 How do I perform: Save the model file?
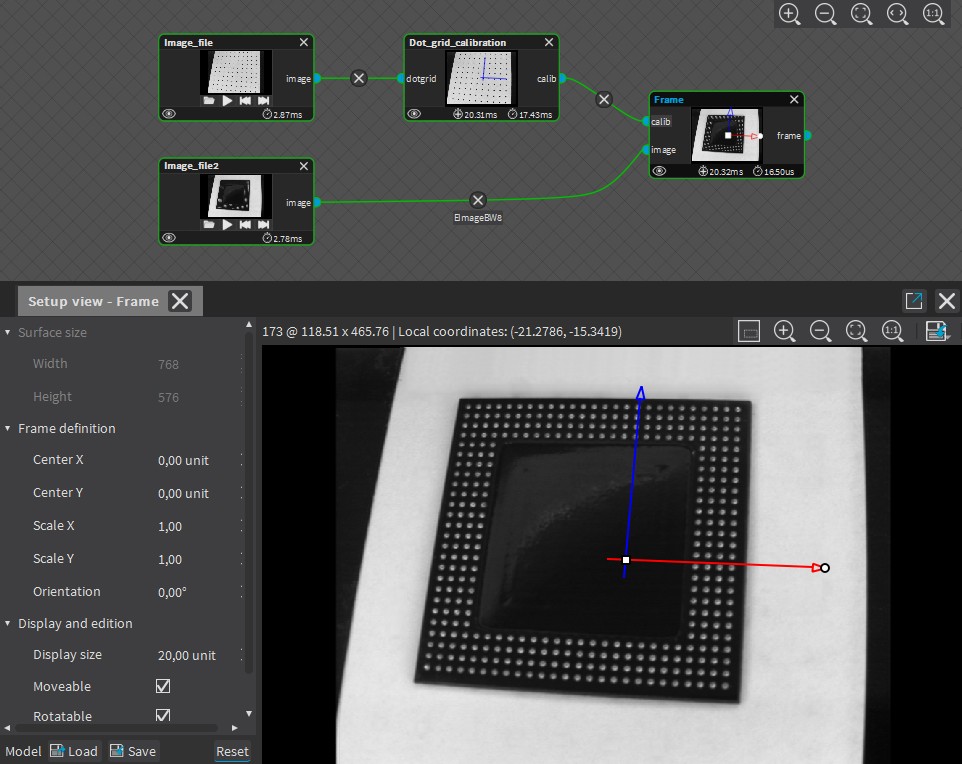click(133, 751)
